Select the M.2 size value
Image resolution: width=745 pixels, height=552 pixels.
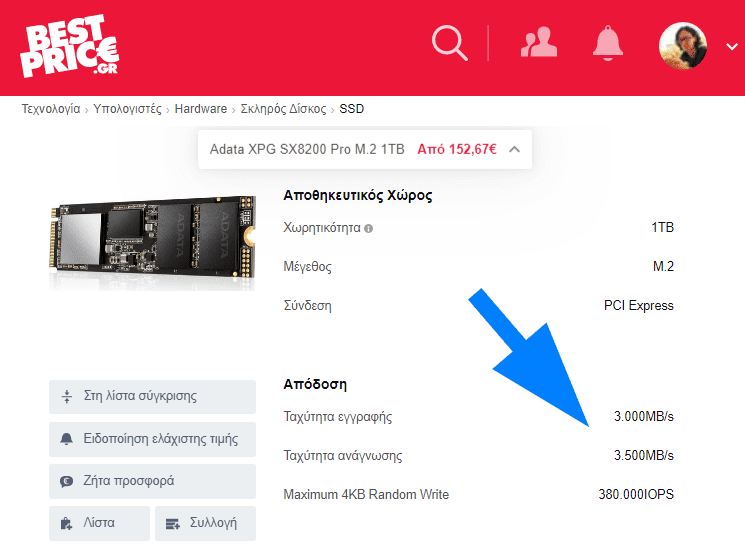coord(663,266)
